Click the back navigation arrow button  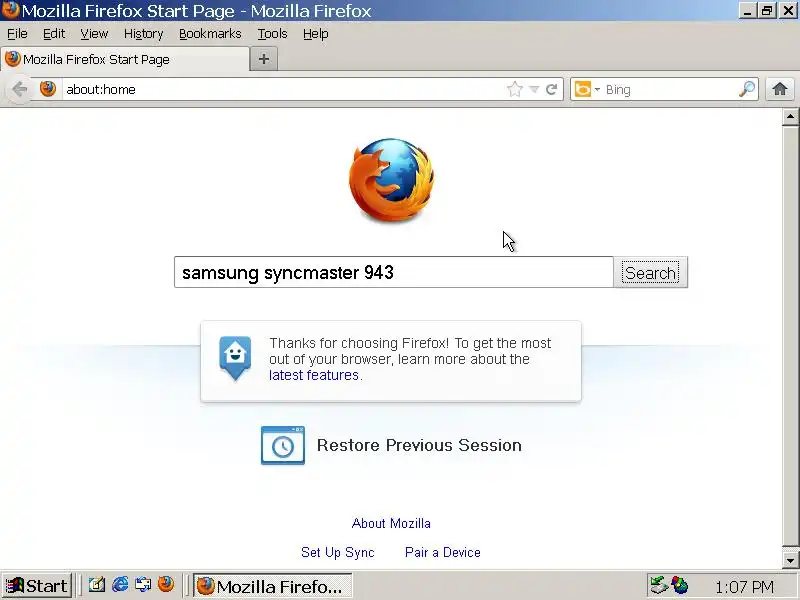[x=19, y=89]
